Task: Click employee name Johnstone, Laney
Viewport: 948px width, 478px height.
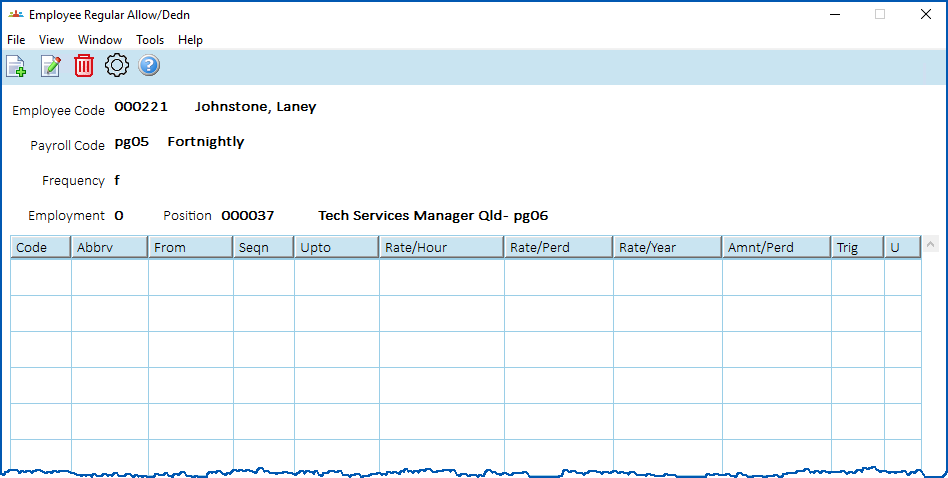Action: (255, 107)
